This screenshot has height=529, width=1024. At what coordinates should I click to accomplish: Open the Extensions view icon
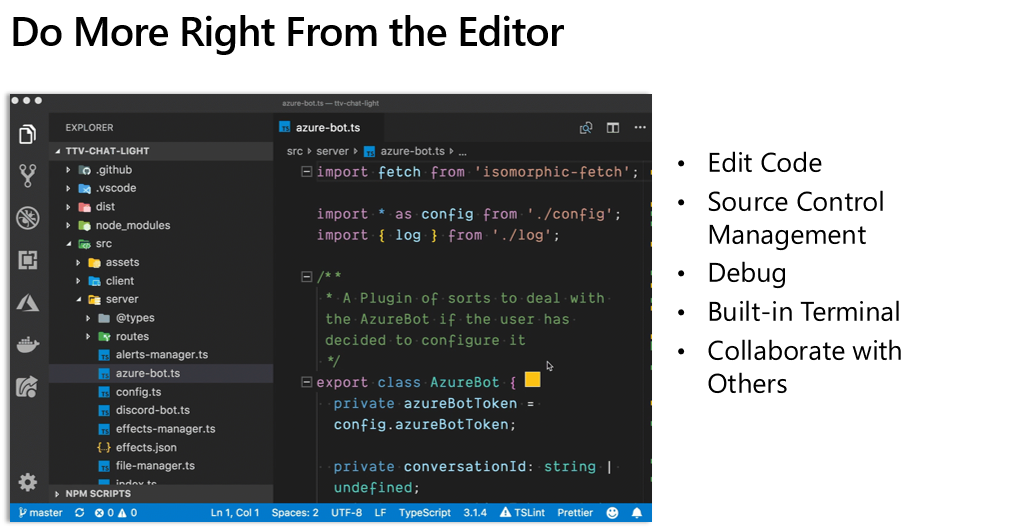[x=27, y=260]
